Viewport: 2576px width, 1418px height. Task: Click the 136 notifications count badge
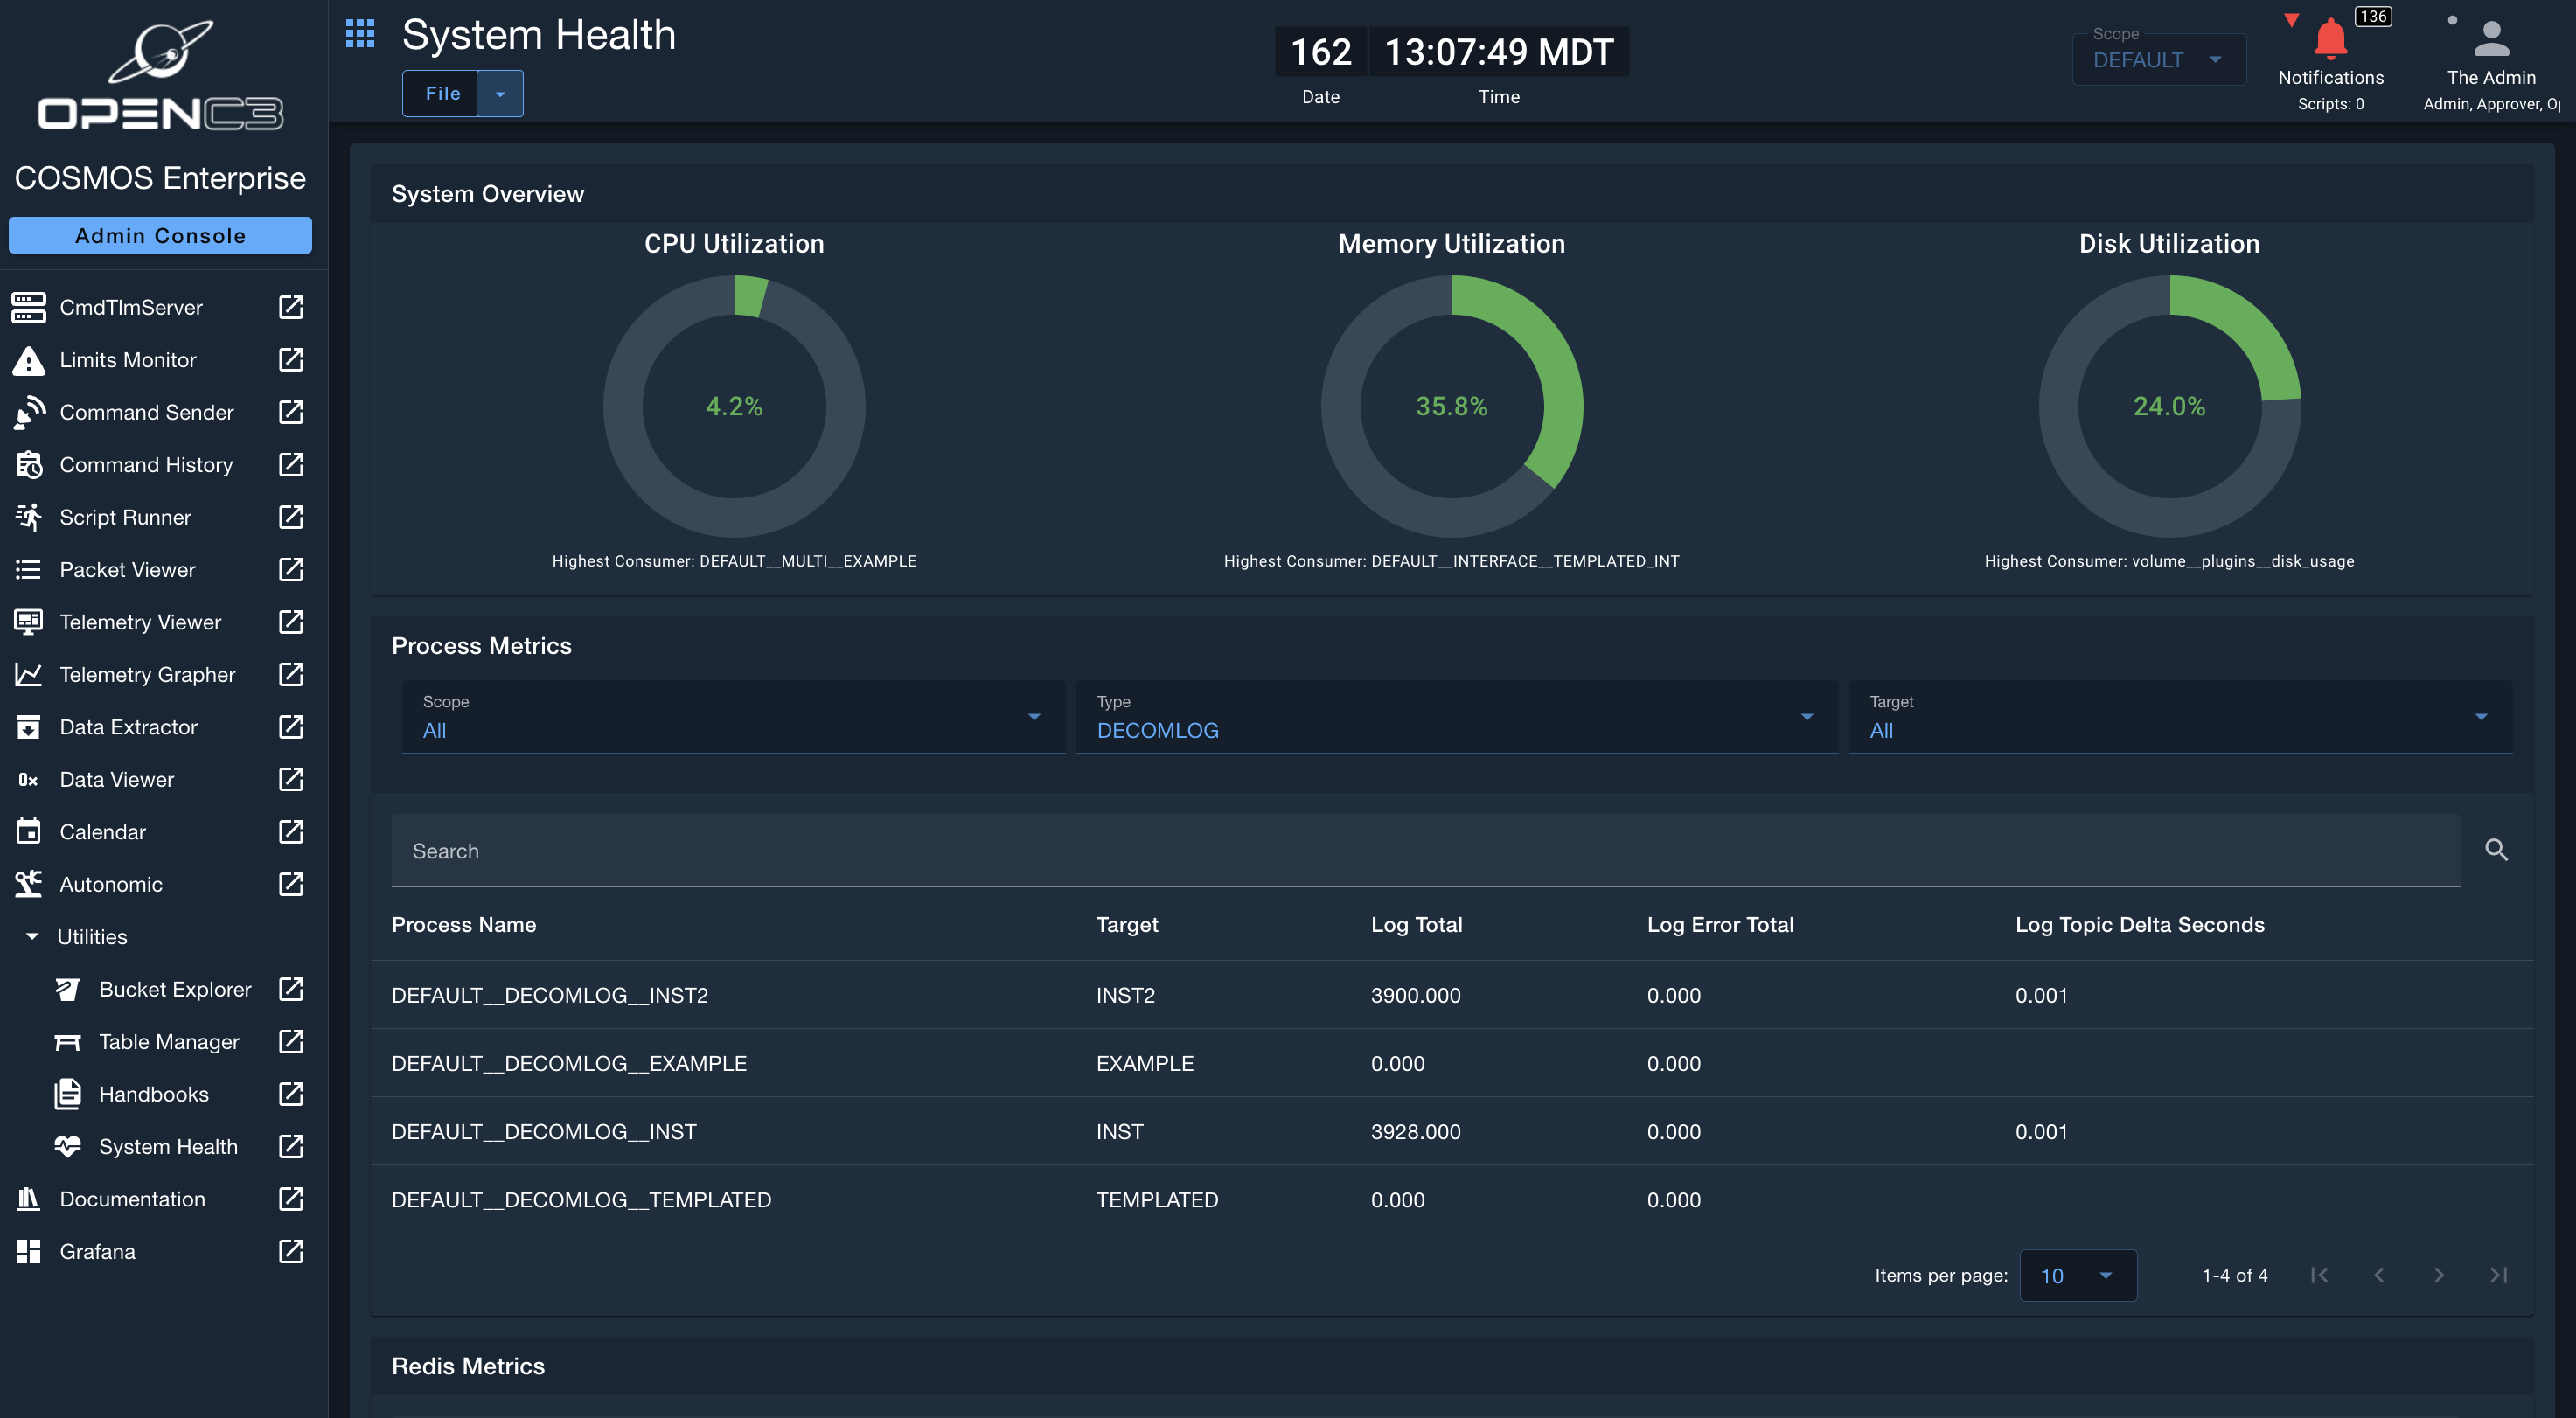(2373, 16)
